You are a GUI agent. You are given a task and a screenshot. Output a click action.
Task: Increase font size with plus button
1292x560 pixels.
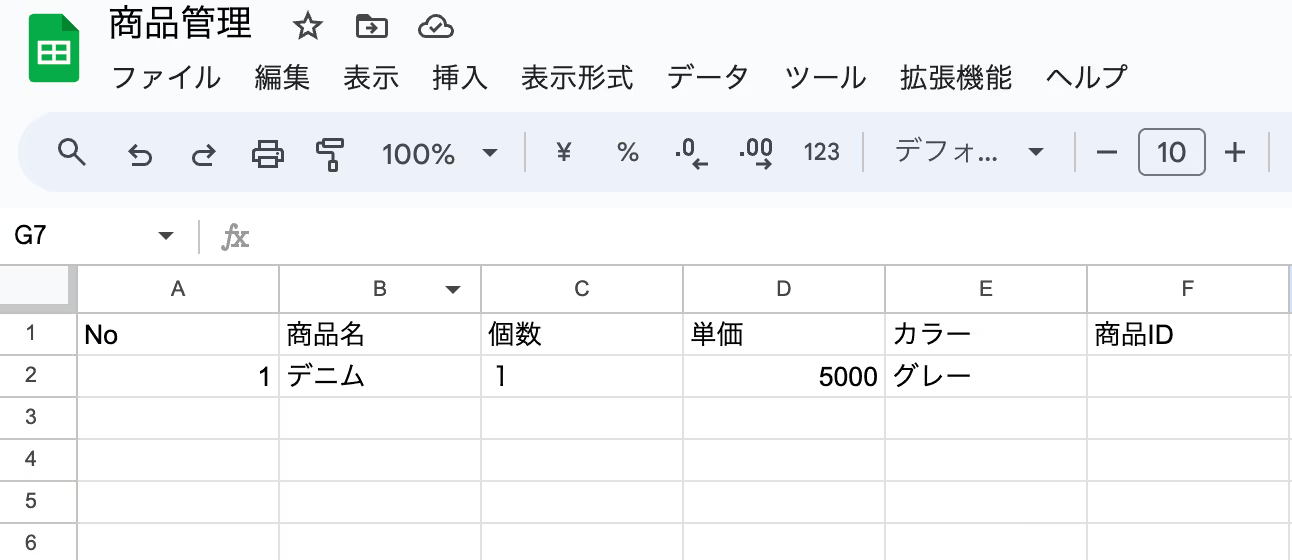1235,153
